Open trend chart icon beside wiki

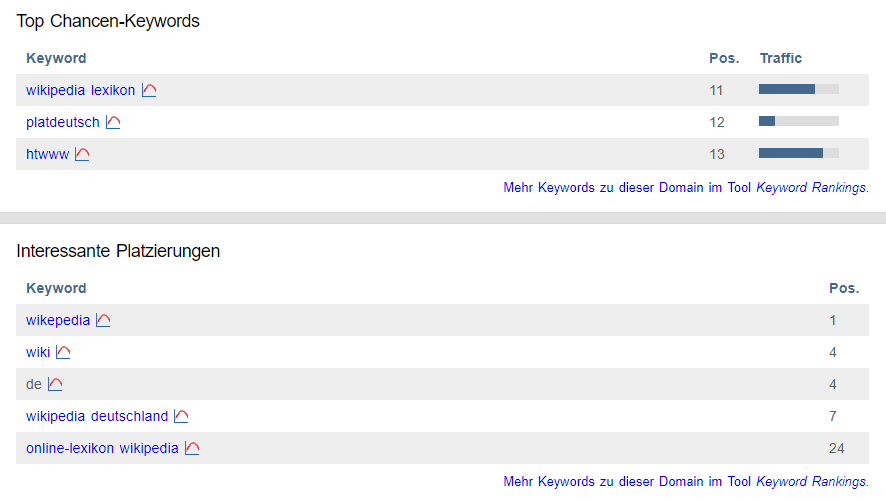pyautogui.click(x=63, y=352)
